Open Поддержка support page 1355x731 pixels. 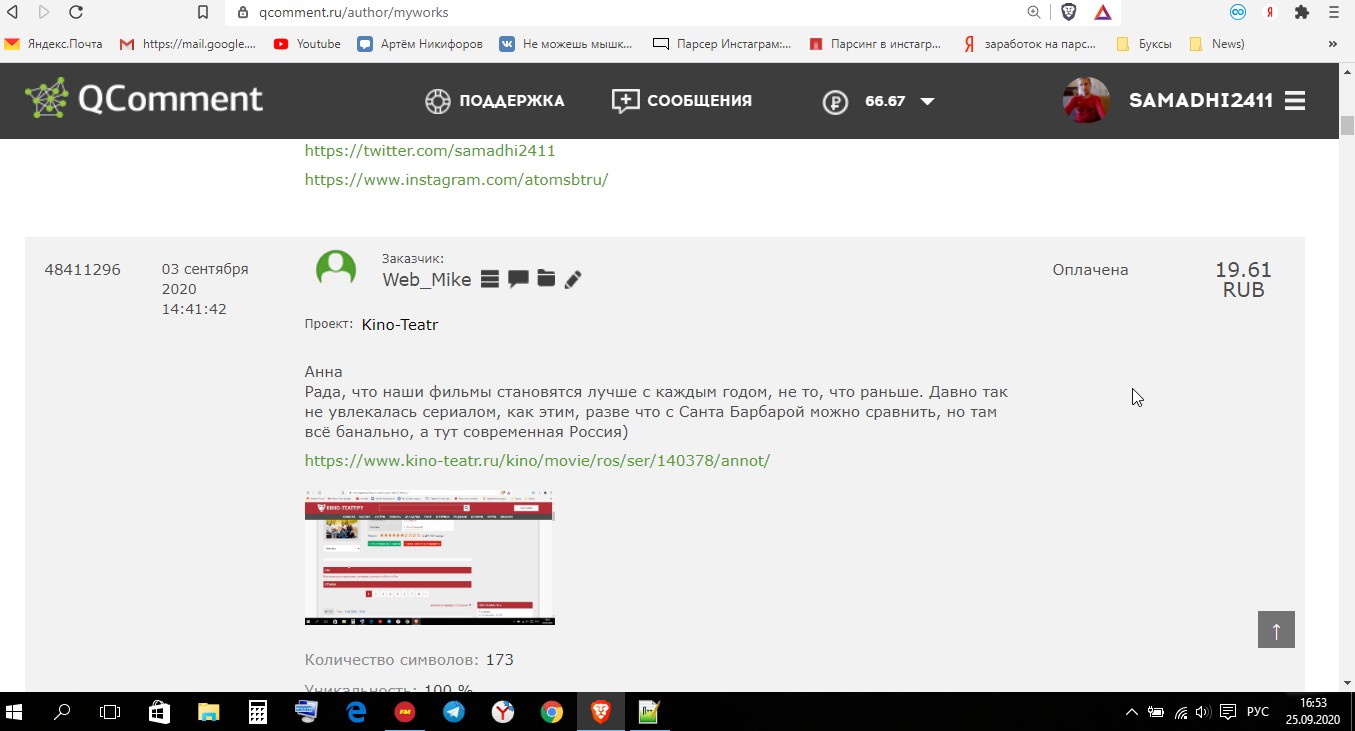[x=494, y=101]
